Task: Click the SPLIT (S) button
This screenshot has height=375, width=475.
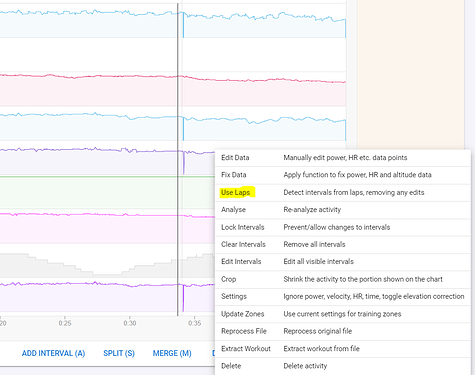Action: pyautogui.click(x=119, y=353)
